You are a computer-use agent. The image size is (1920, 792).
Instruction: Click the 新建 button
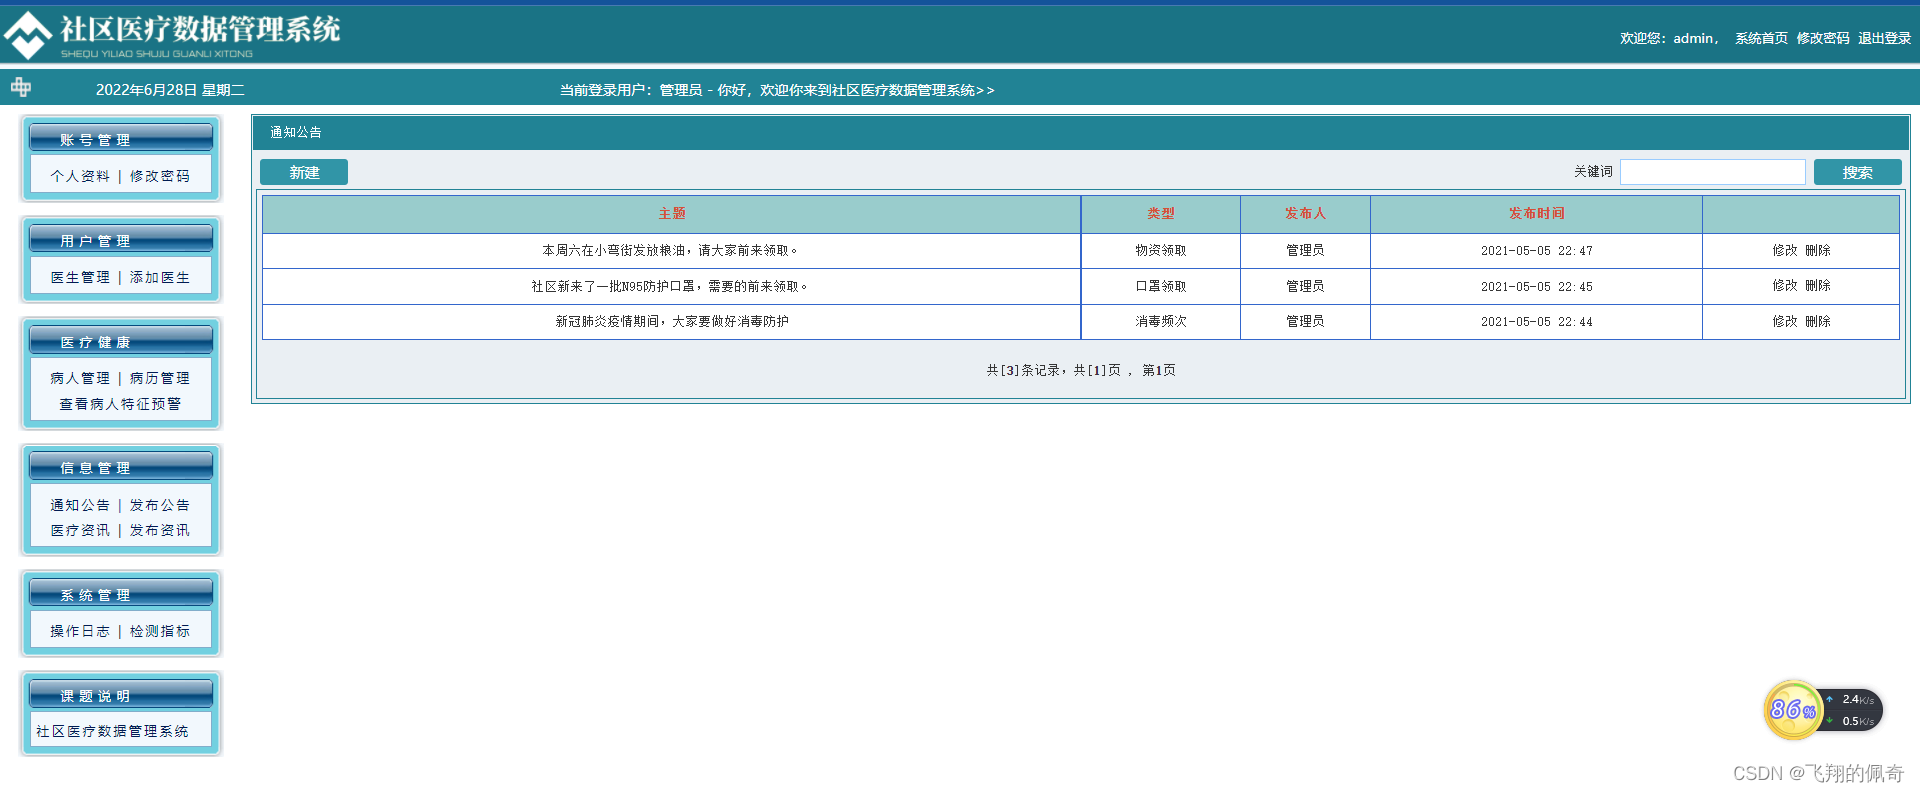pyautogui.click(x=304, y=172)
